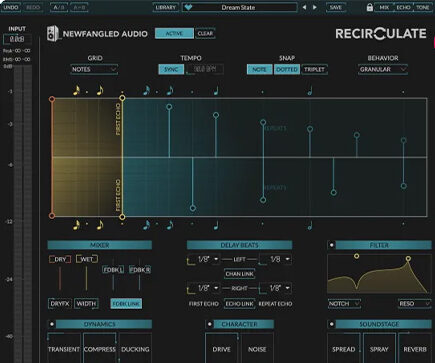Viewport: 435px width, 363px height.
Task: Click the REDO button
Action: [33, 7]
